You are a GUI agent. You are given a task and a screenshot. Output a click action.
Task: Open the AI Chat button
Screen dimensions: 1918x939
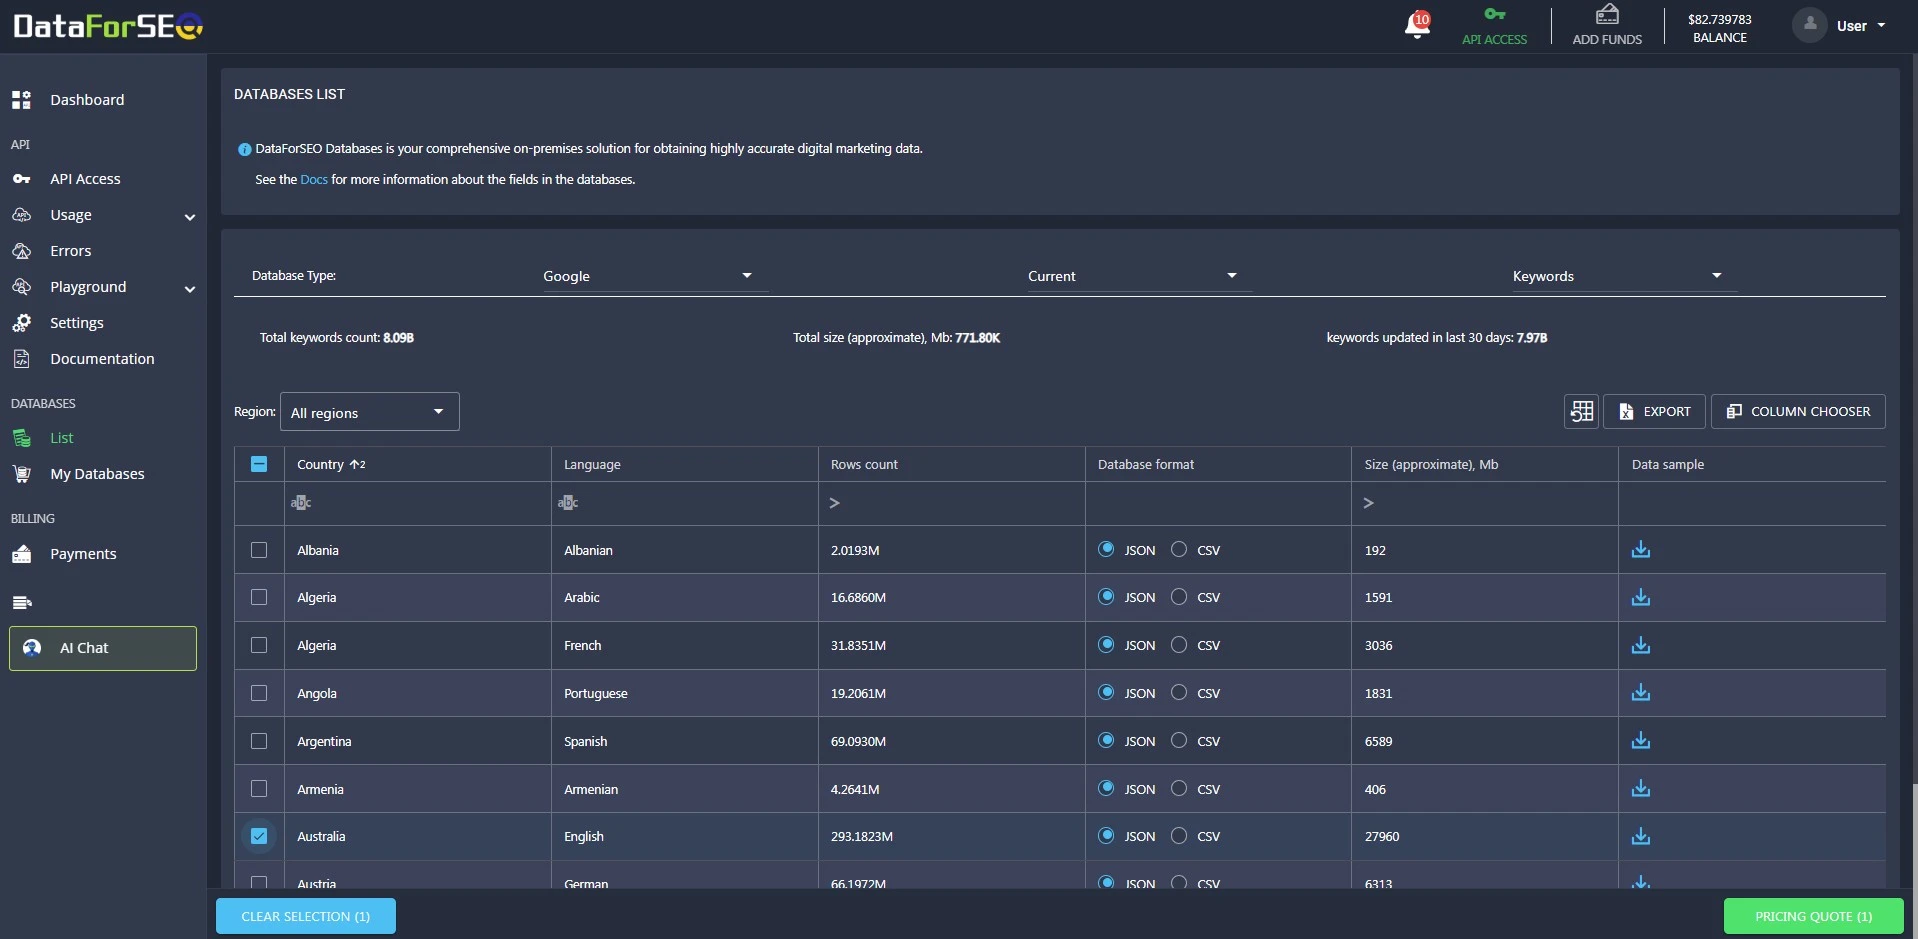103,648
